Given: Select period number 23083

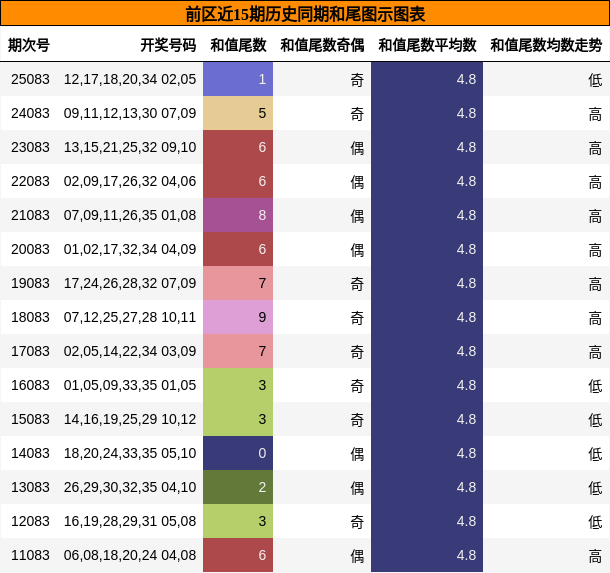Looking at the screenshot, I should tap(30, 147).
